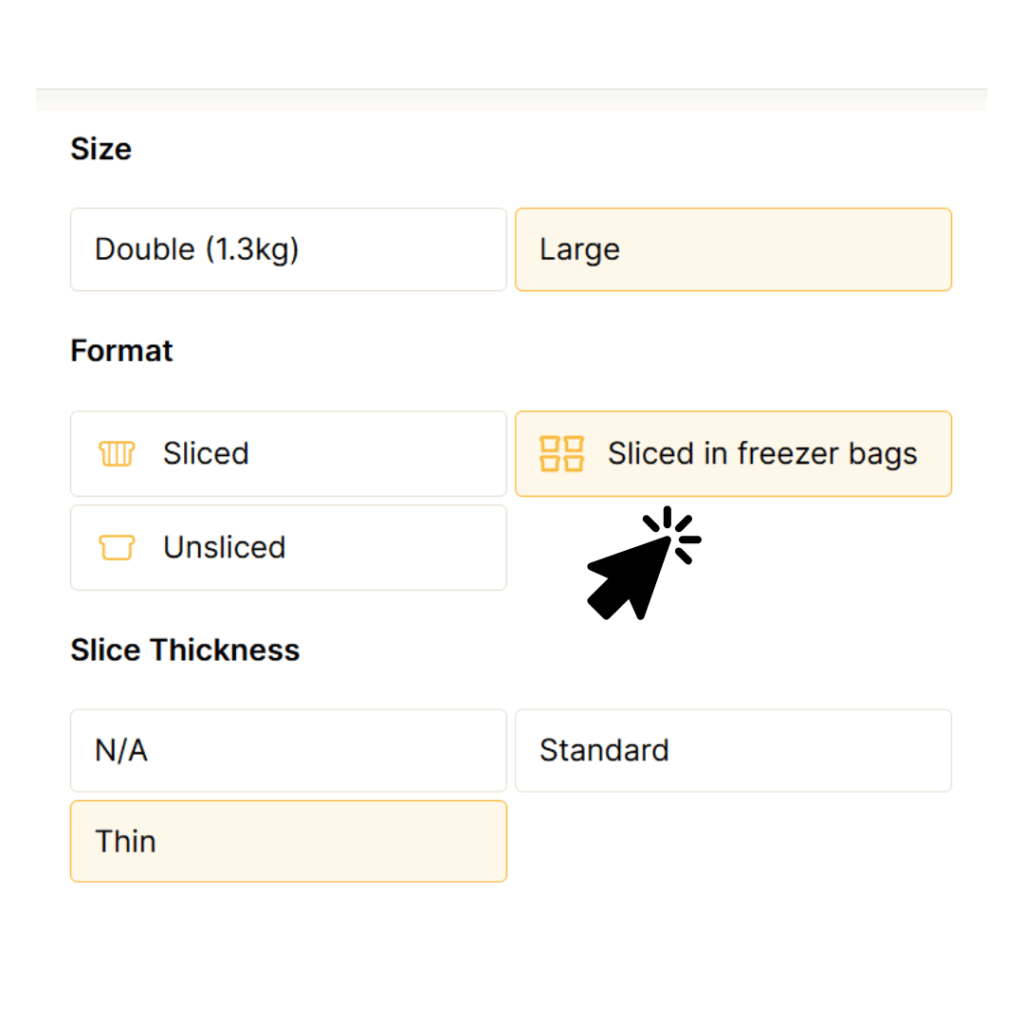Click the 'Sliced' format text label
This screenshot has width=1024, height=1024.
tap(206, 454)
